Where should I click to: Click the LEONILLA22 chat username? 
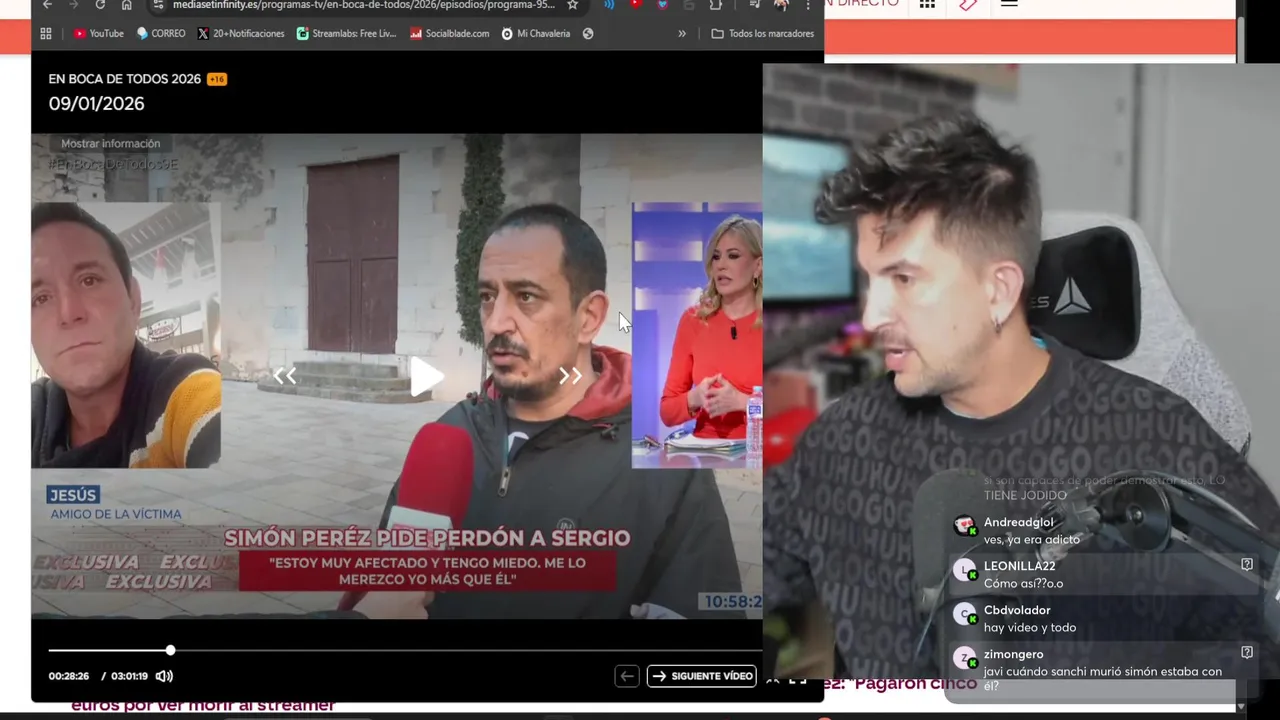(1019, 566)
